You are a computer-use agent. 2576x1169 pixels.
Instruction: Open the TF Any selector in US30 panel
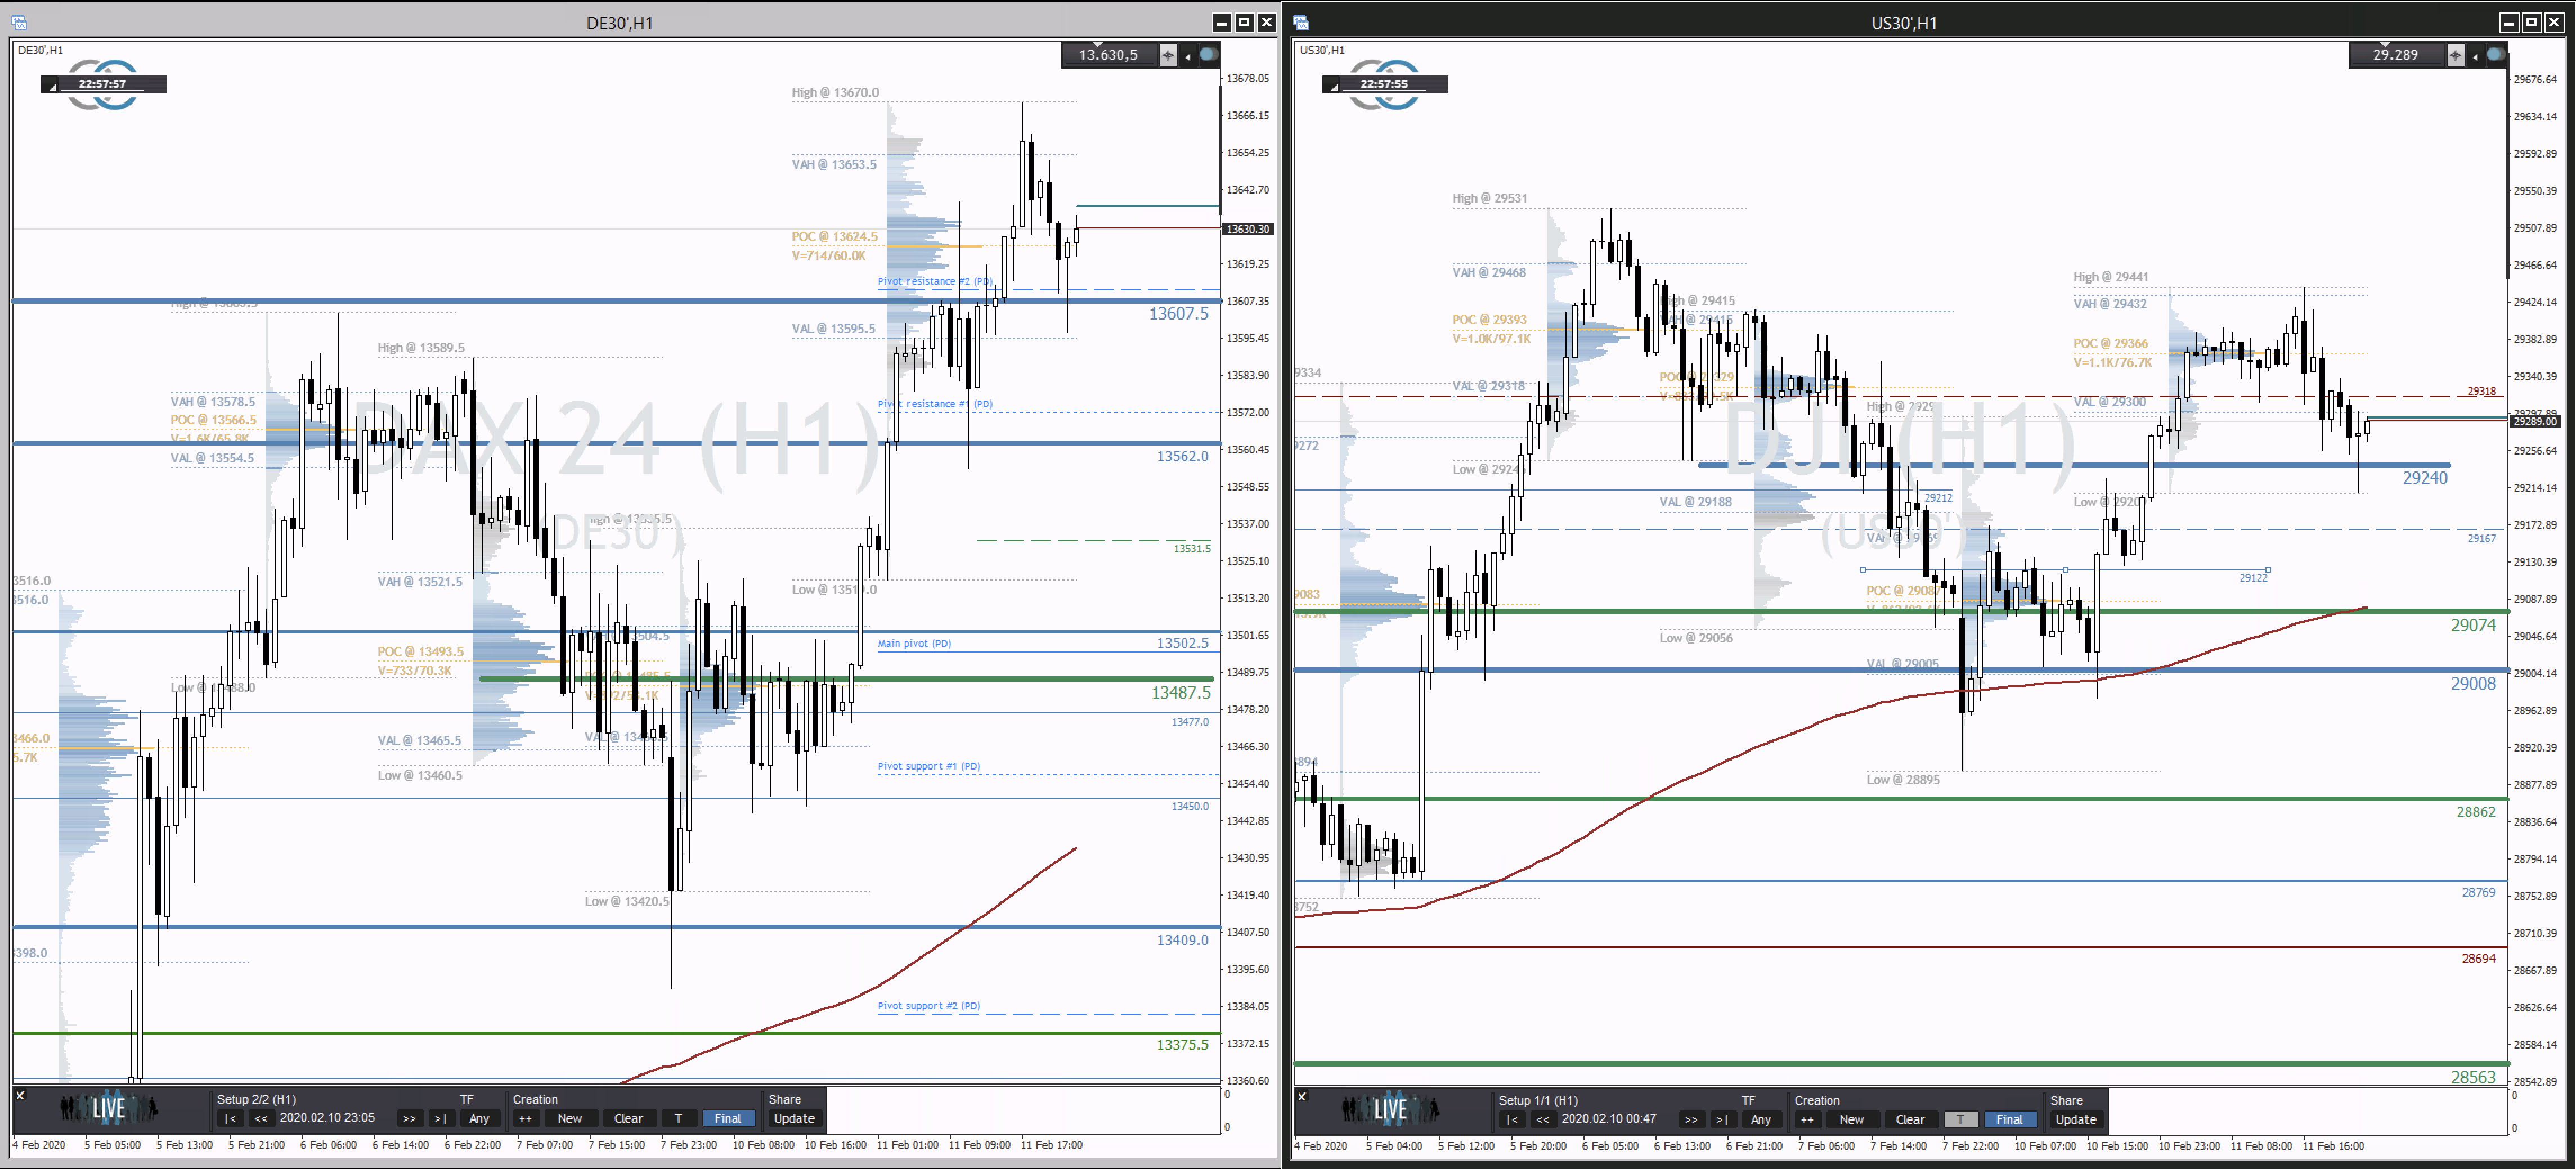tap(1761, 1119)
